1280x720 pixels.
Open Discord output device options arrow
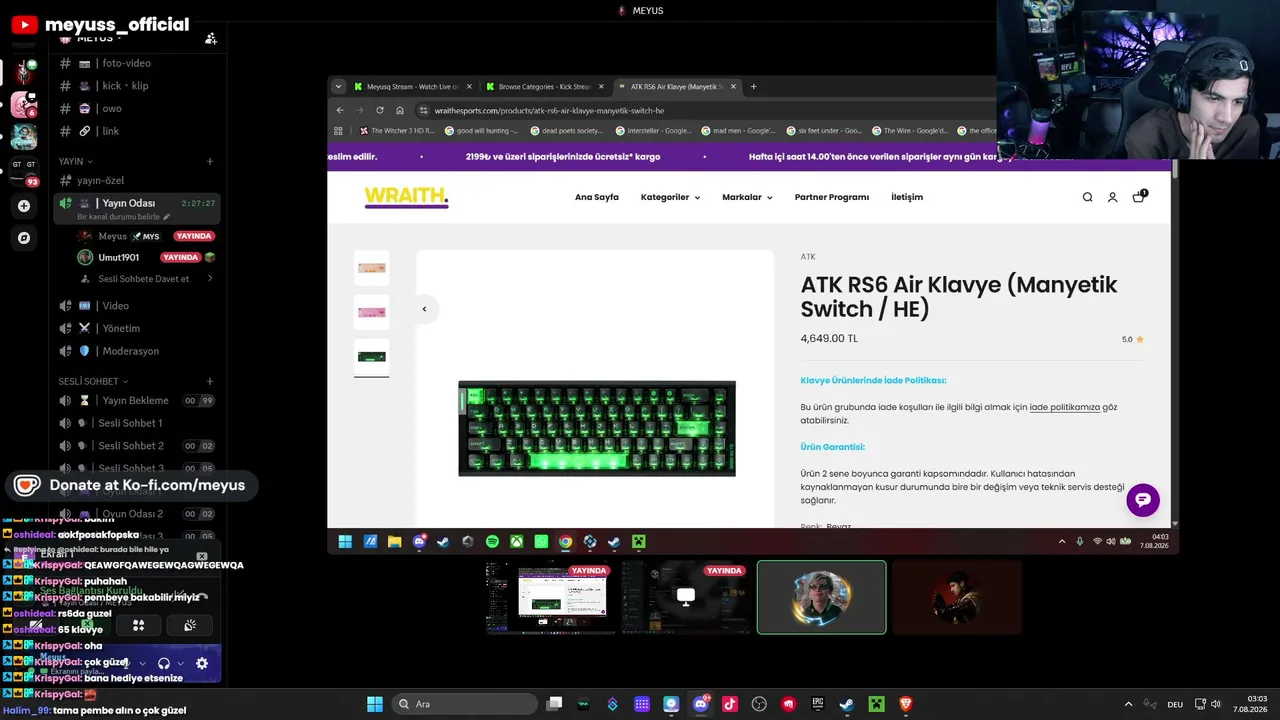coord(180,663)
